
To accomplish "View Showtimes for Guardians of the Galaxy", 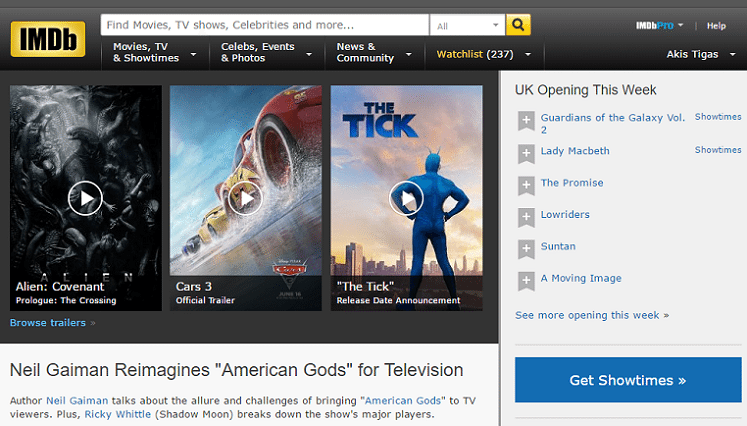I will 718,117.
